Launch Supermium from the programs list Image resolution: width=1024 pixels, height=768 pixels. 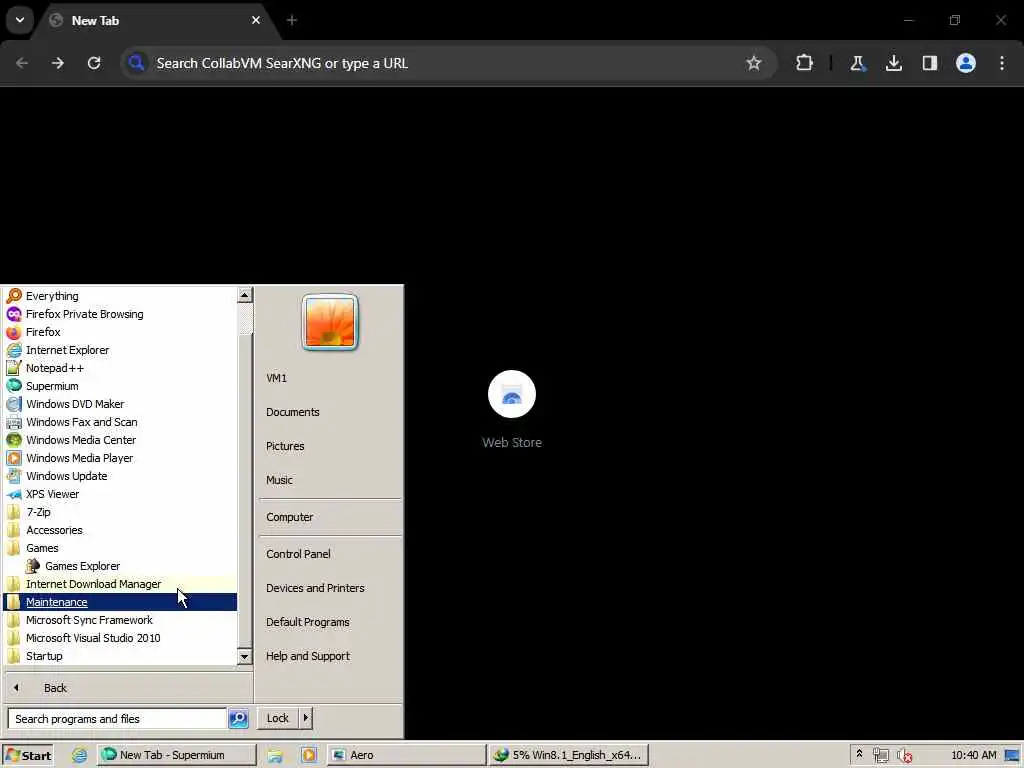(120, 386)
